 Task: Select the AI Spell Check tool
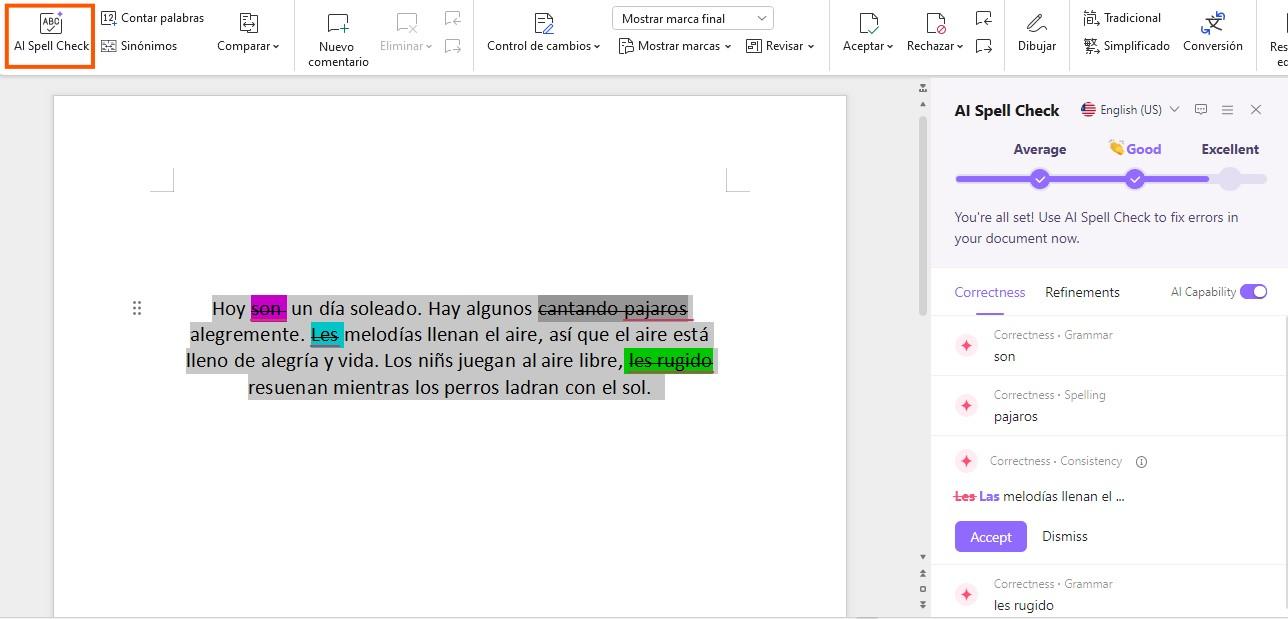[x=49, y=35]
